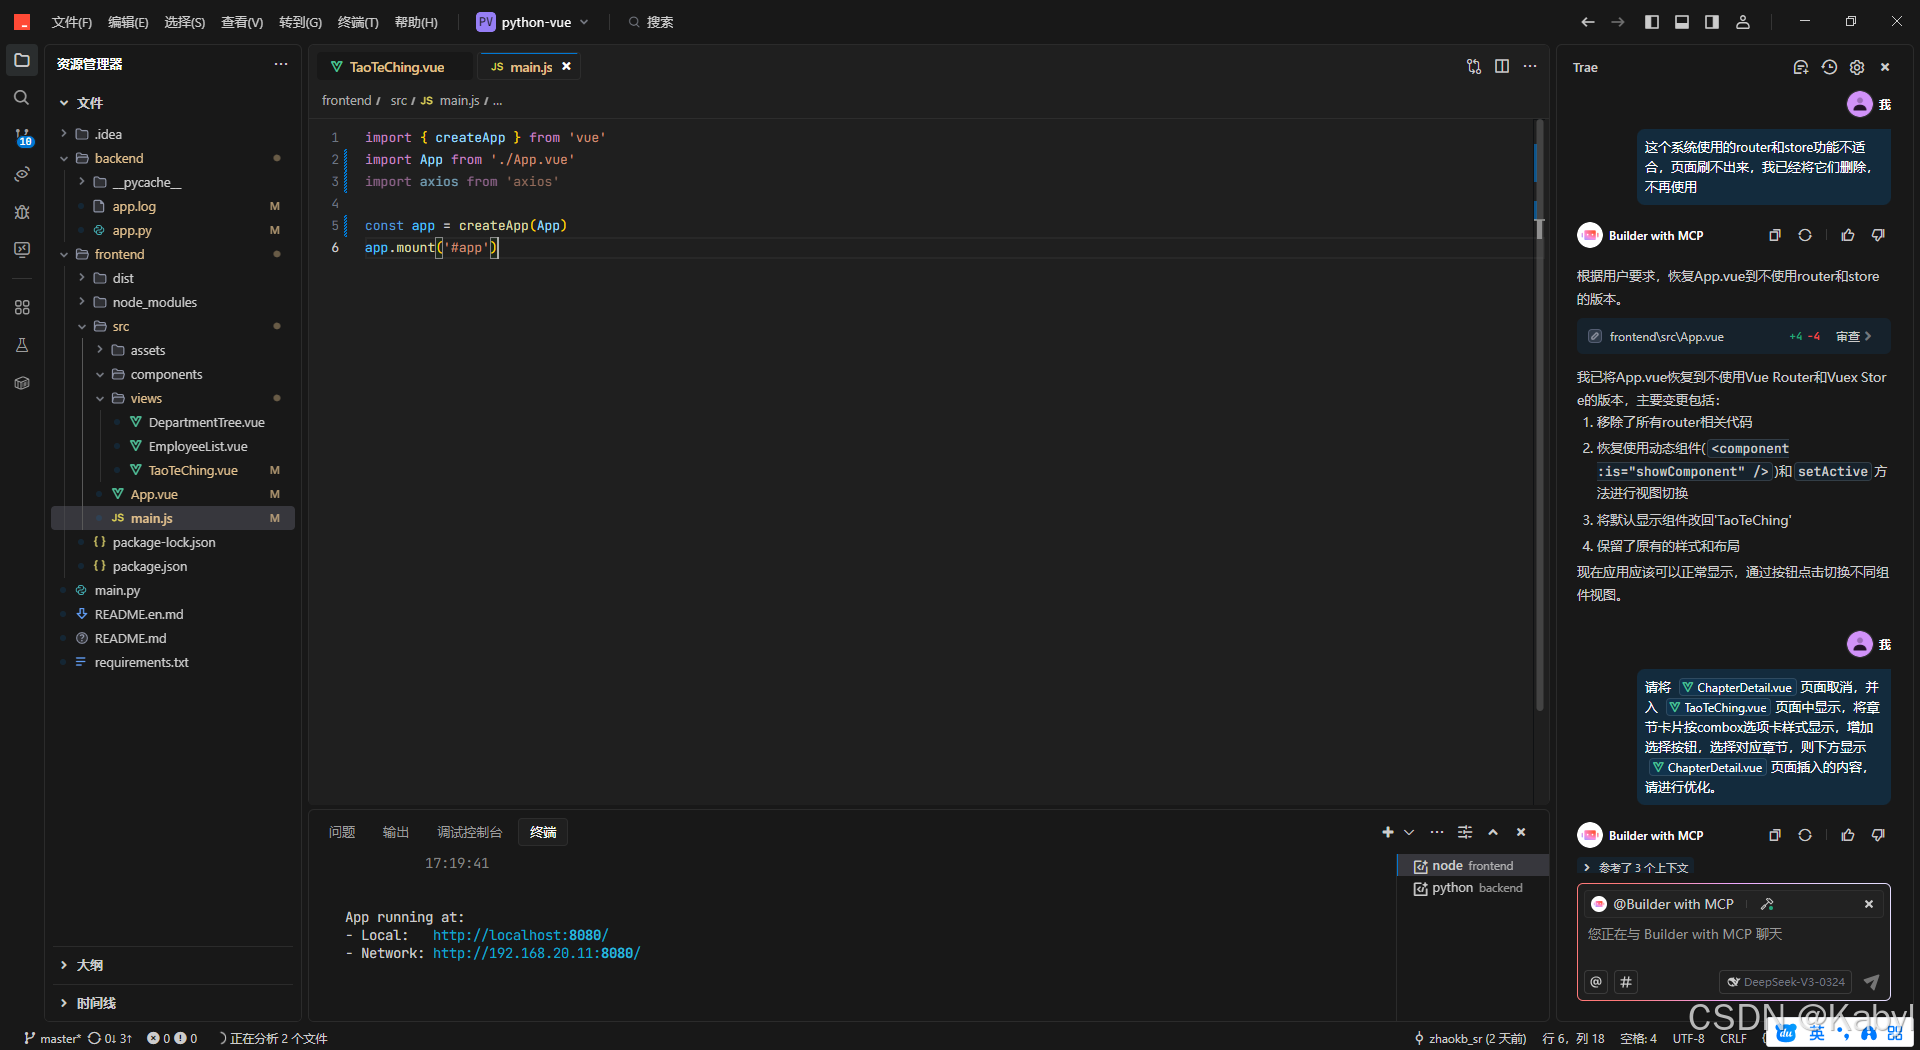Viewport: 1920px width, 1050px height.
Task: Toggle the bottom panel layout button
Action: tap(1682, 22)
